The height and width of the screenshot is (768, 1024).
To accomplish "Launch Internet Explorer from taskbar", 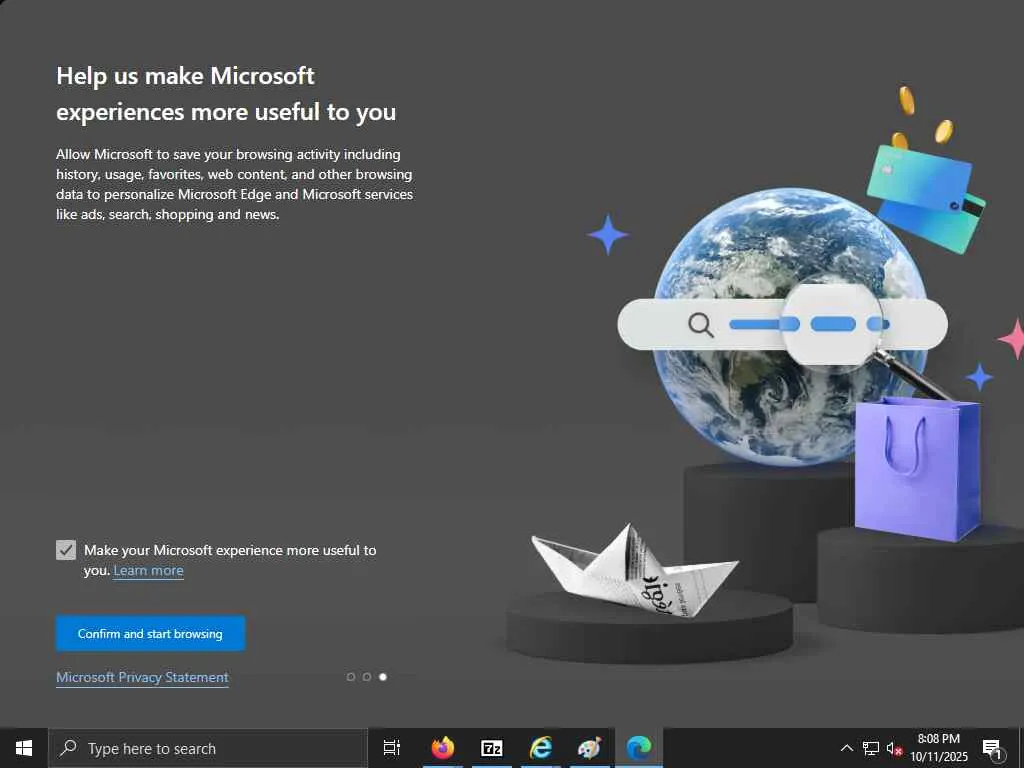I will click(x=541, y=748).
